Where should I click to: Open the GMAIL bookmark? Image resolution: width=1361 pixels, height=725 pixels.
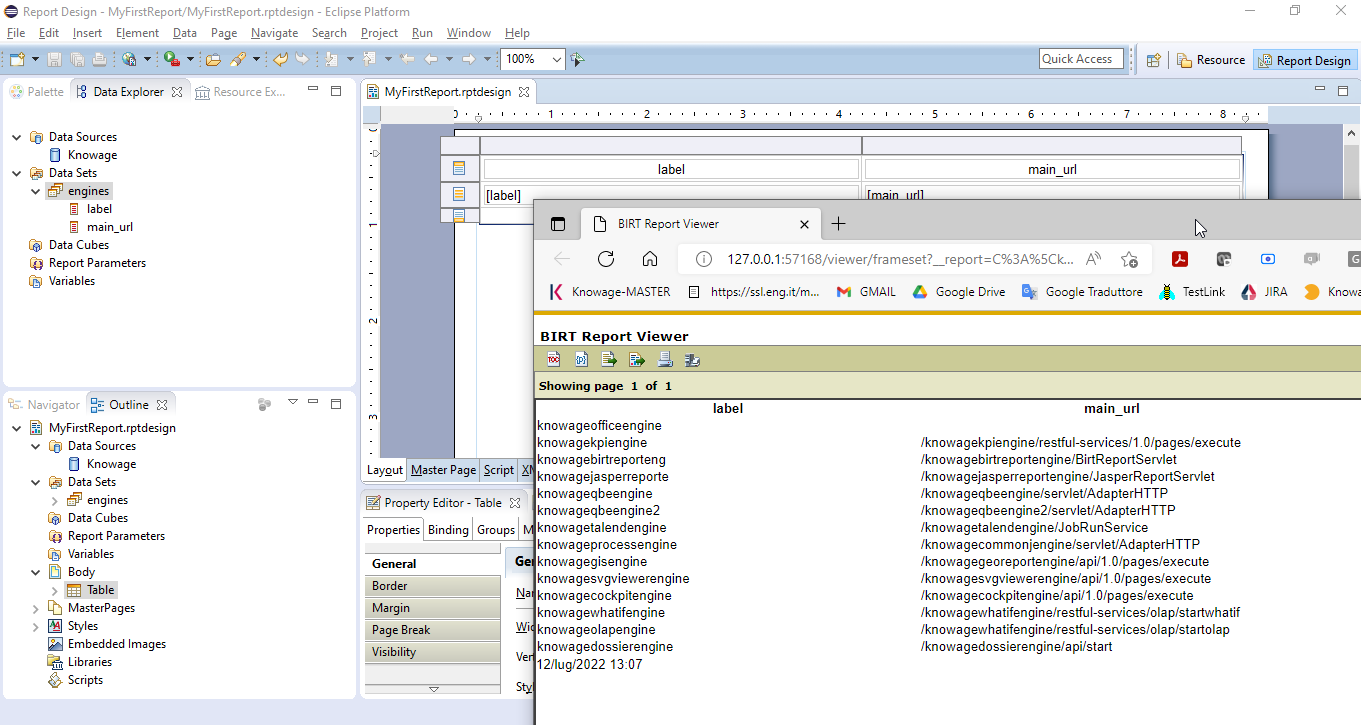pos(866,292)
